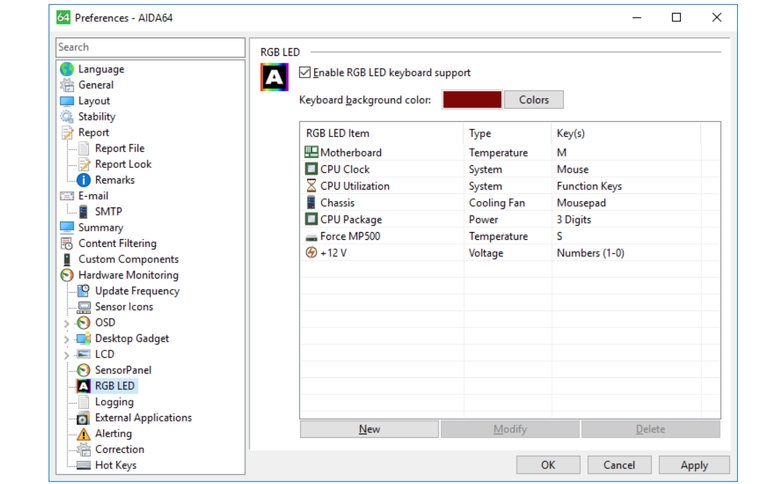Image resolution: width=770 pixels, height=484 pixels.
Task: Click the Content Filtering icon
Action: tap(67, 243)
